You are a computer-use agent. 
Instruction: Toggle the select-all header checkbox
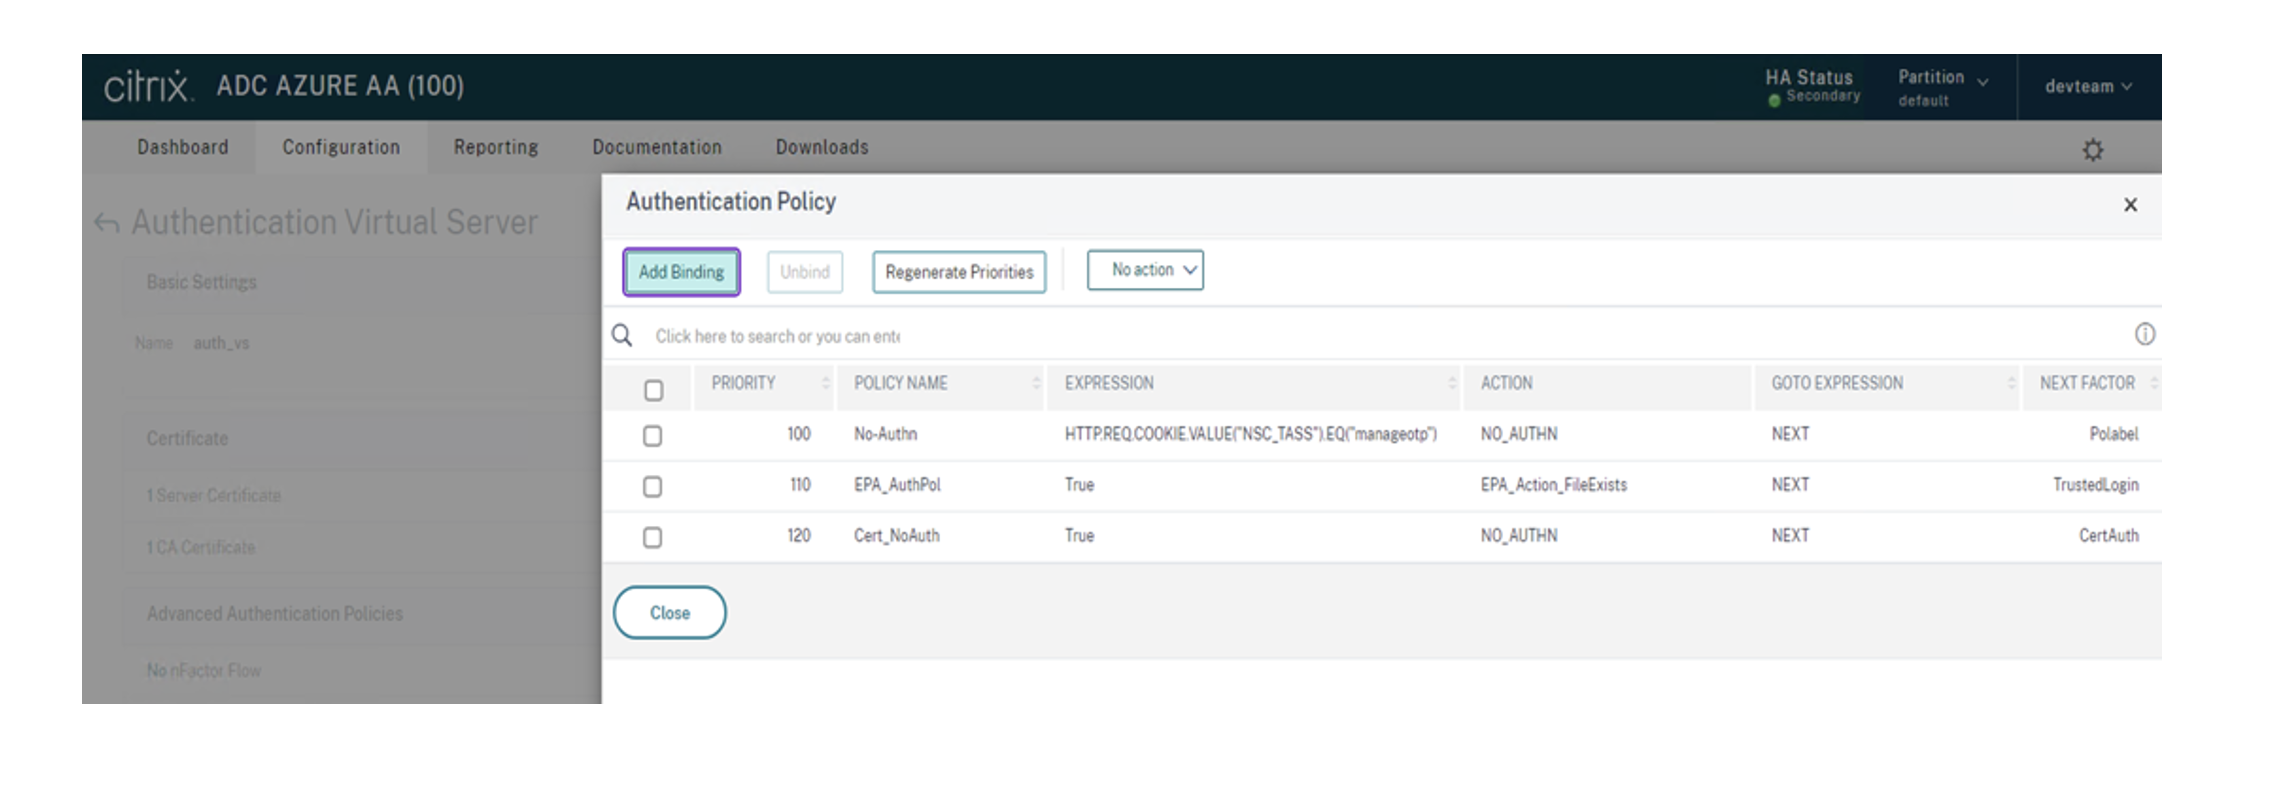(x=653, y=390)
